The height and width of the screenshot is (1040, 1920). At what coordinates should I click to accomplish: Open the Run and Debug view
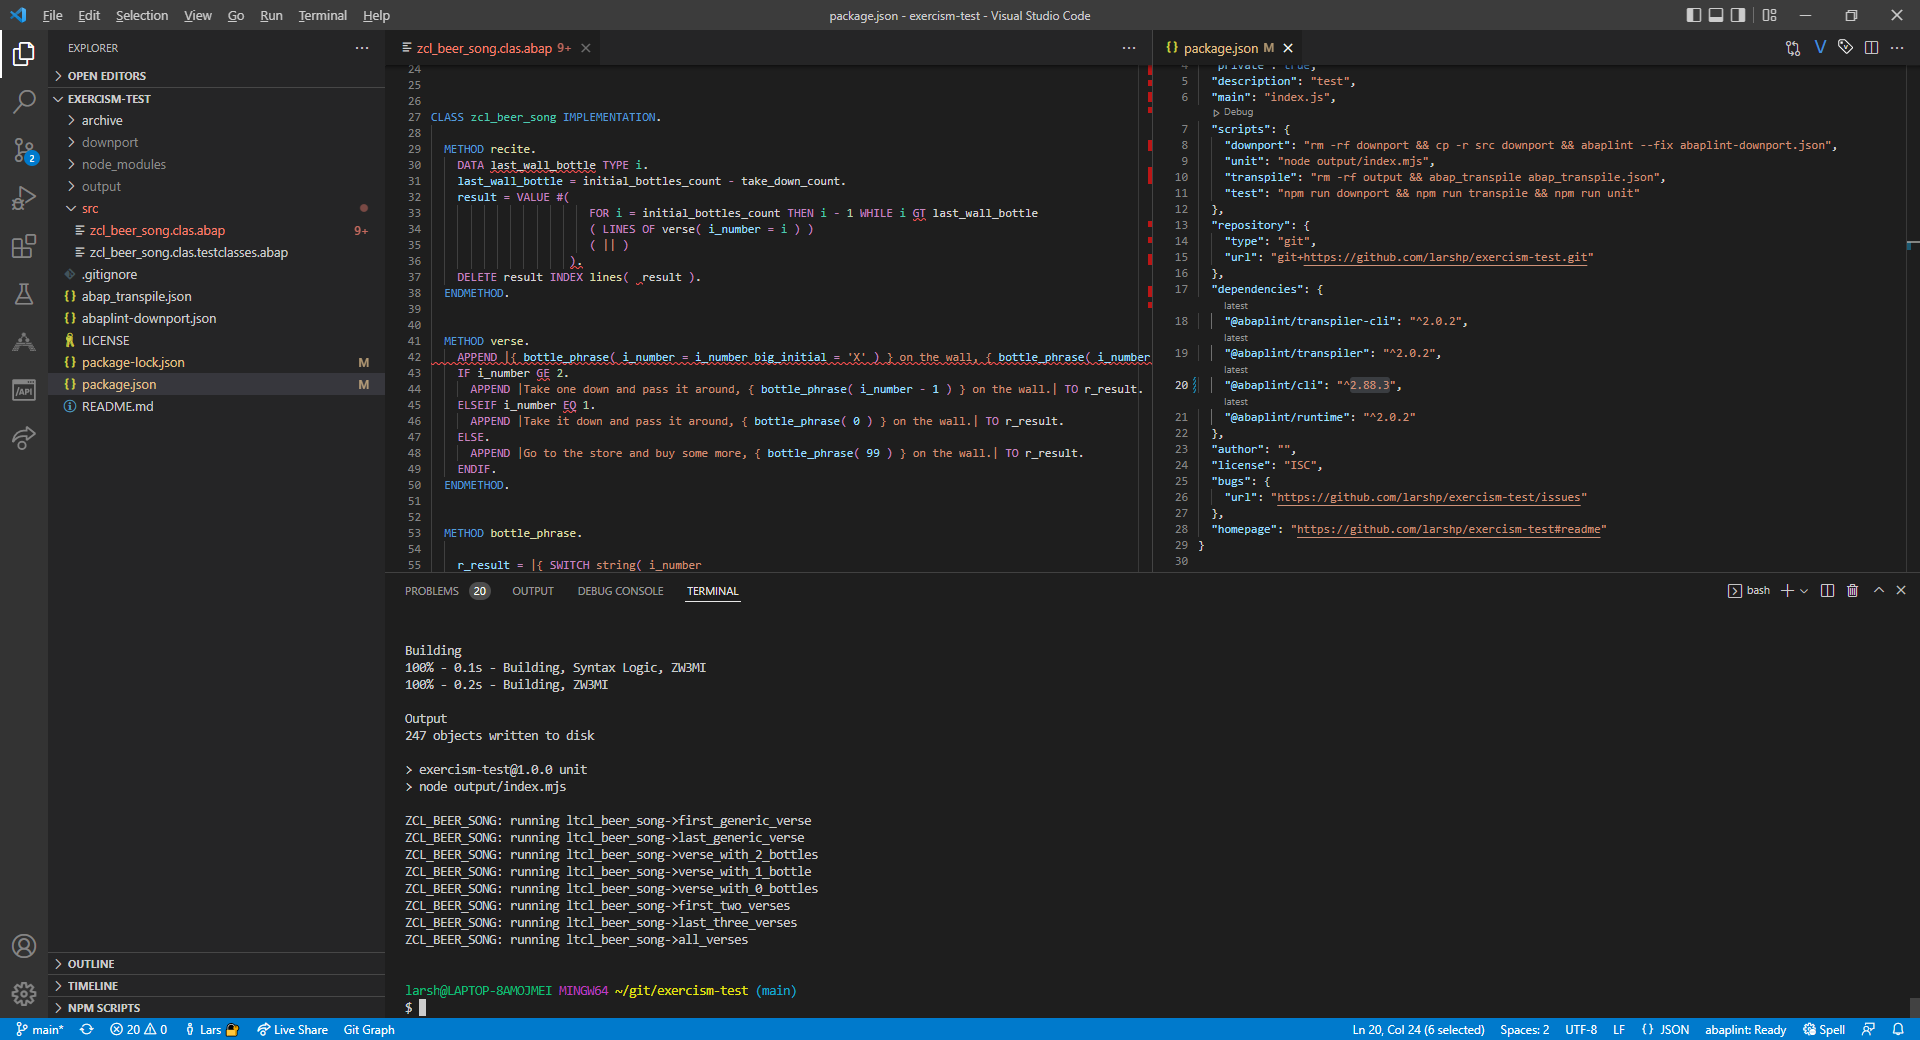(x=24, y=199)
